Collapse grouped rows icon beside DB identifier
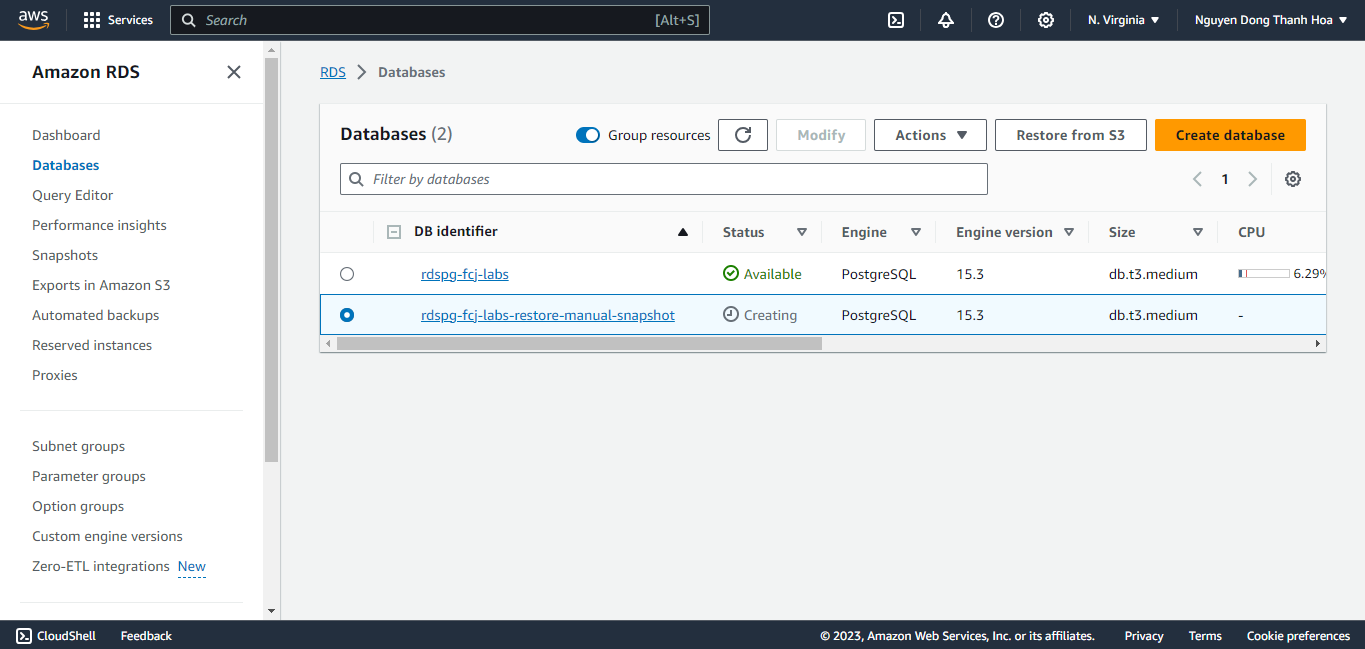Screen dimensions: 1365x649 (x=394, y=232)
